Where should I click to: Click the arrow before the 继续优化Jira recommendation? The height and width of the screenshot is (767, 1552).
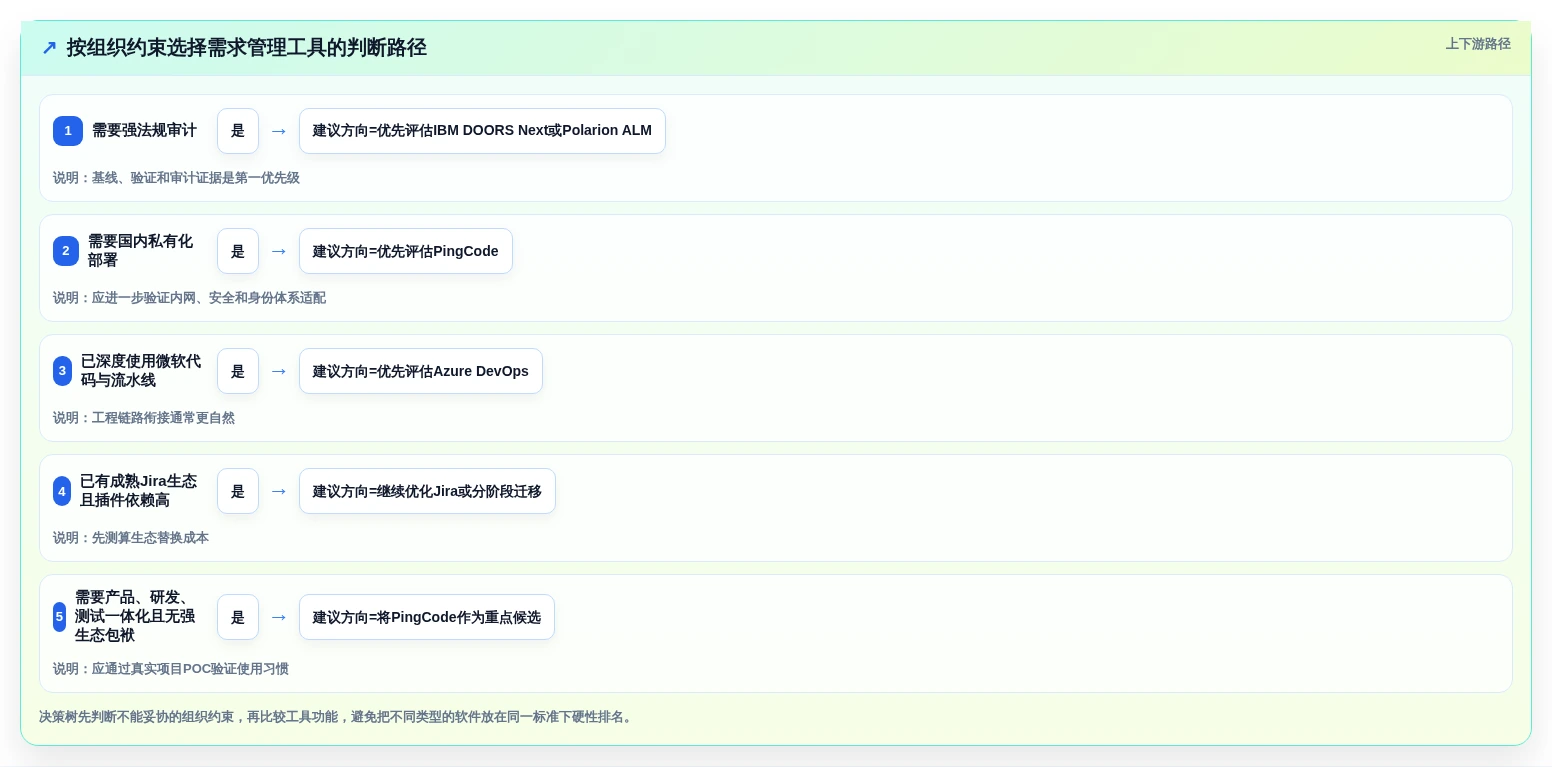279,491
